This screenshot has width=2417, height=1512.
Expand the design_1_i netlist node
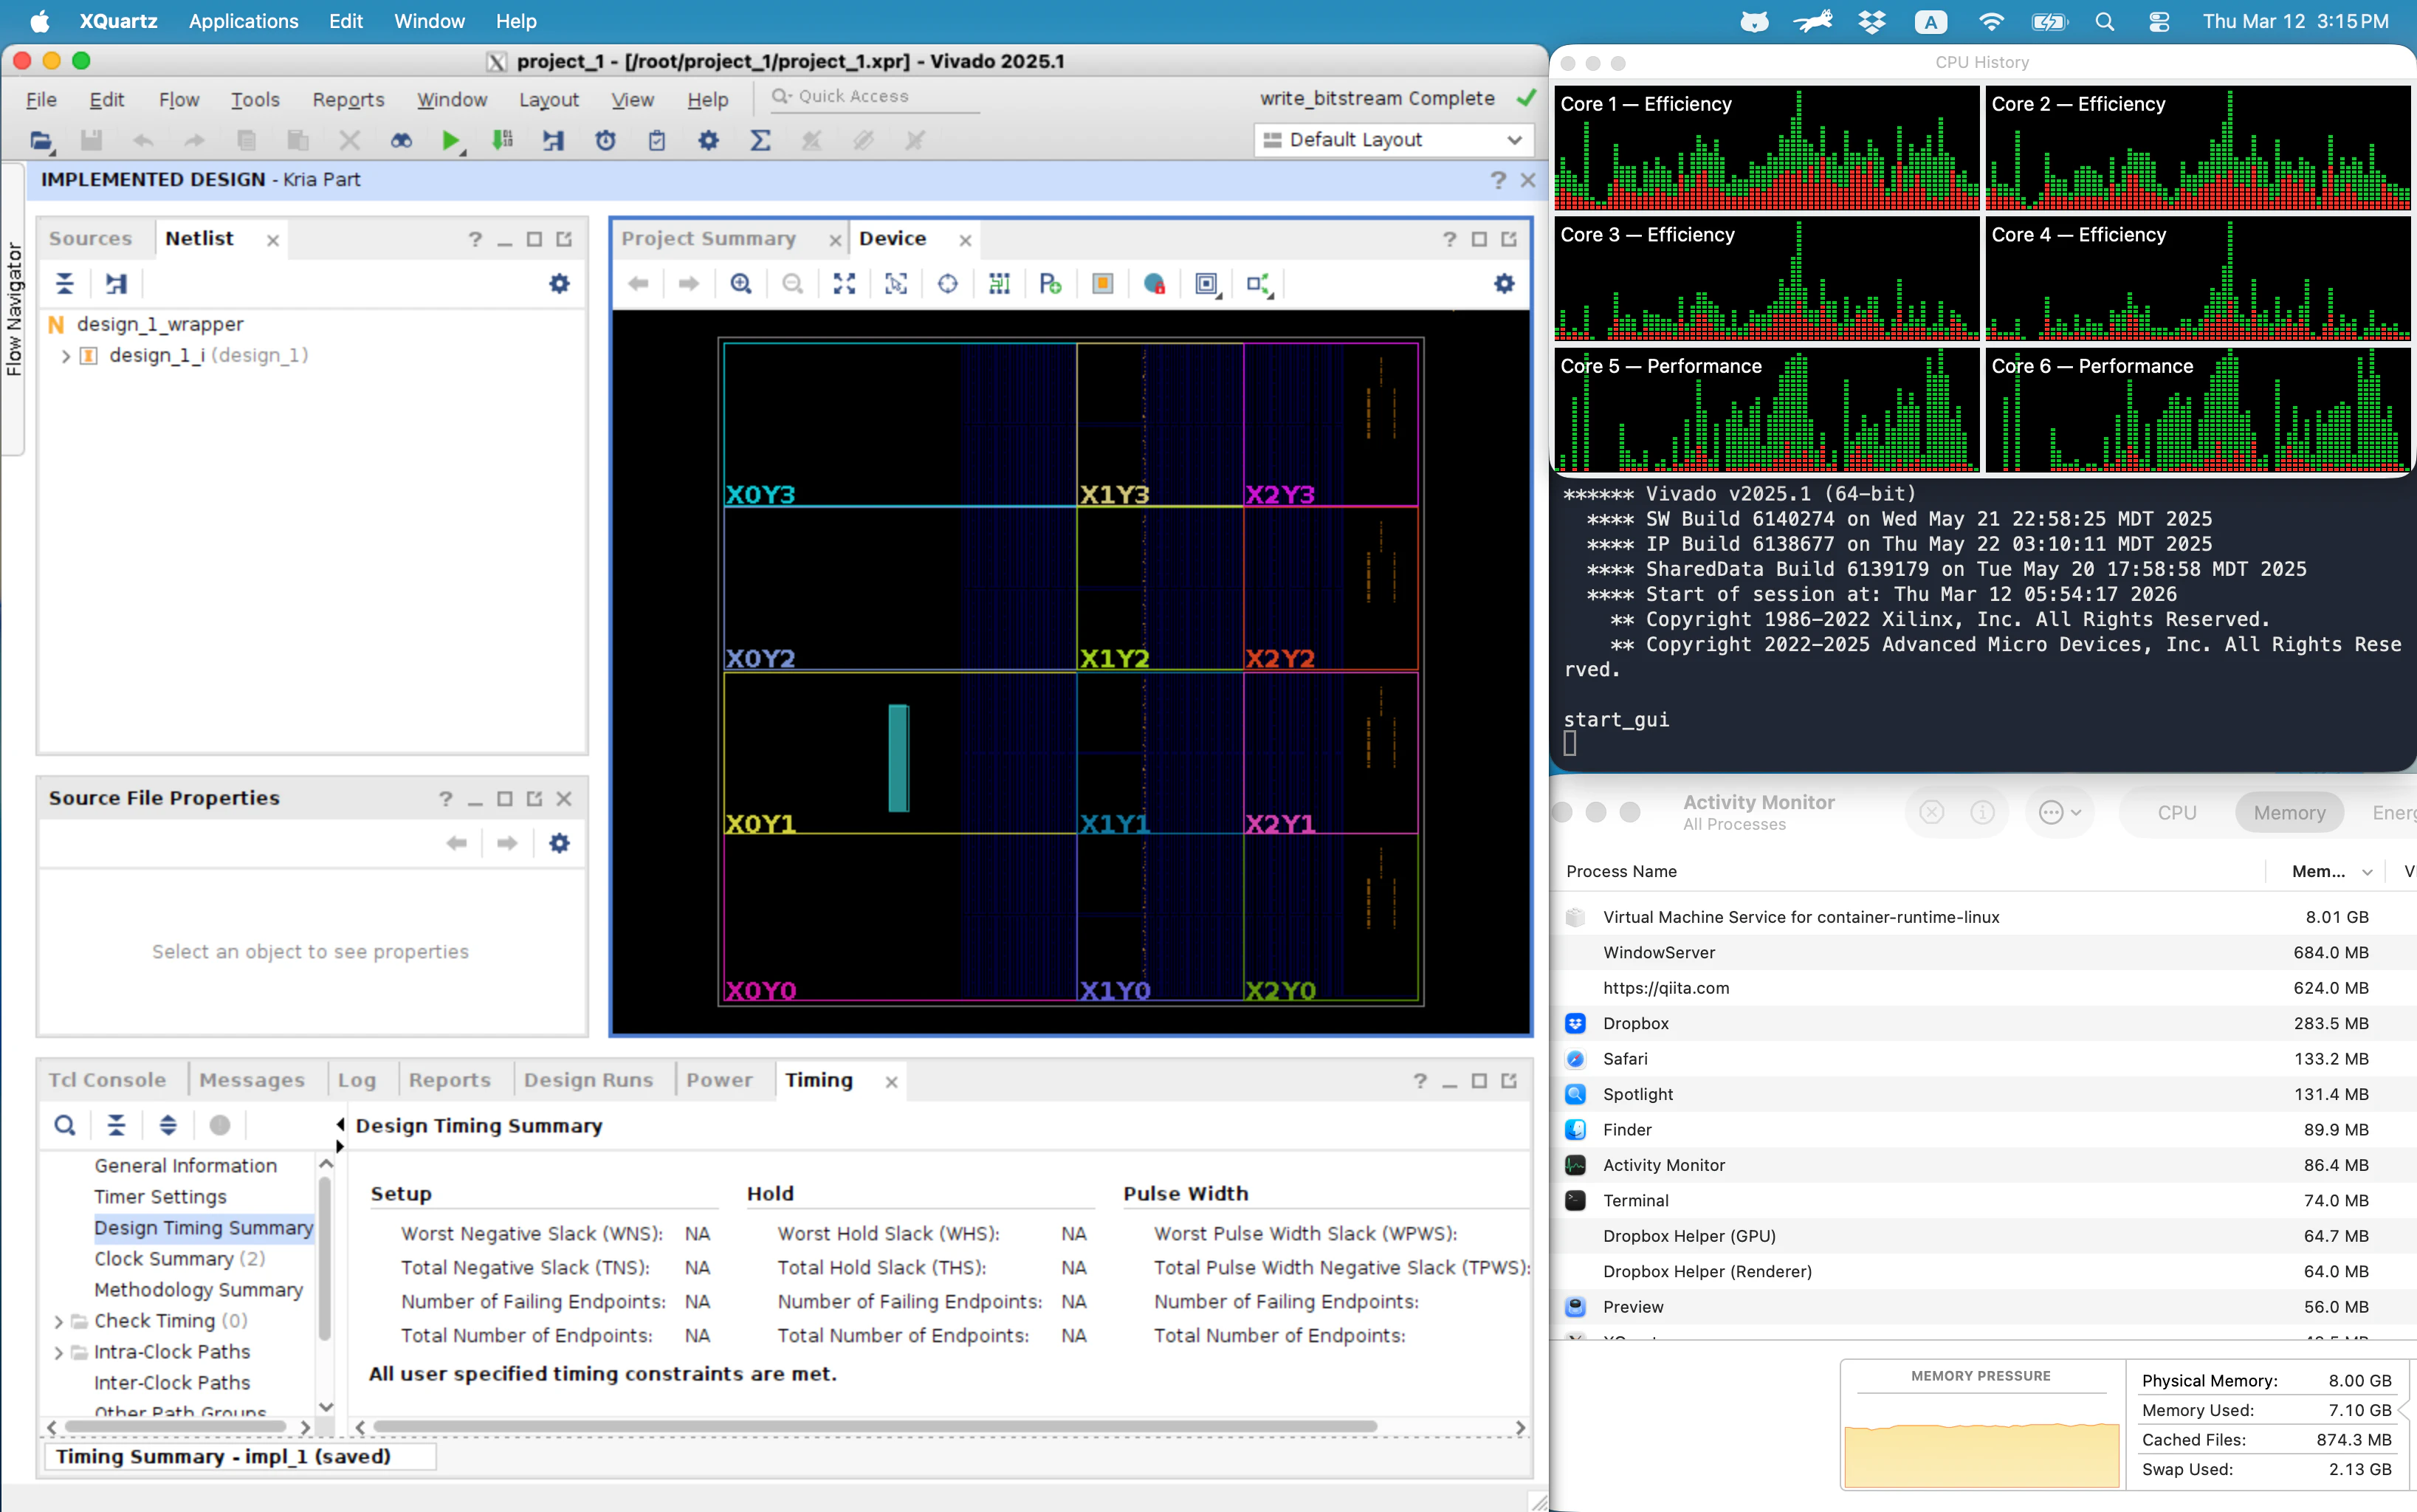[x=65, y=355]
